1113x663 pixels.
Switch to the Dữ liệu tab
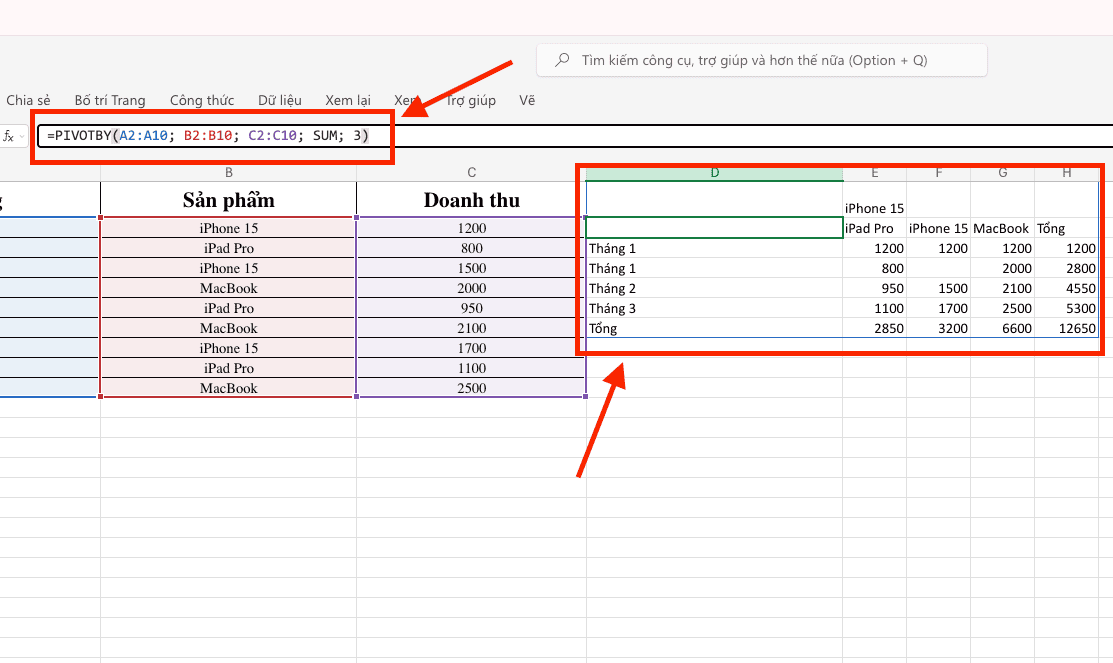(280, 100)
